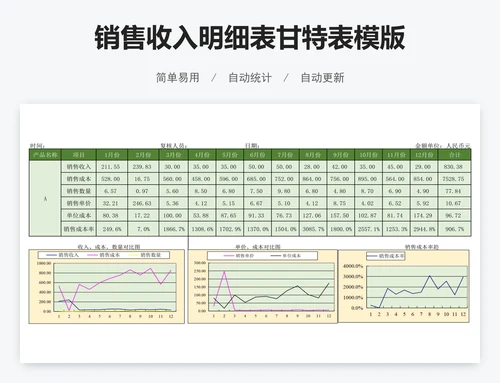The image size is (500, 383).
Task: Select the 销售成本 row label
Action: click(x=79, y=179)
